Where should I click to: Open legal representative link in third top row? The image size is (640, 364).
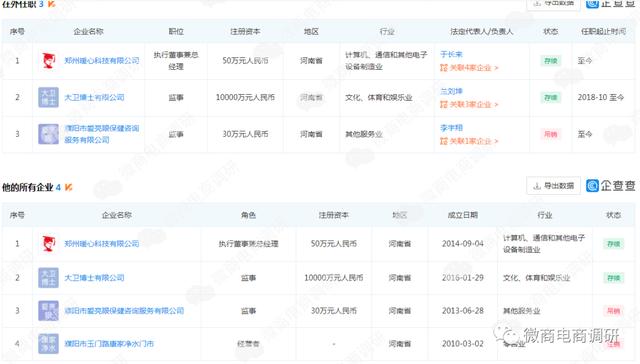pos(451,128)
